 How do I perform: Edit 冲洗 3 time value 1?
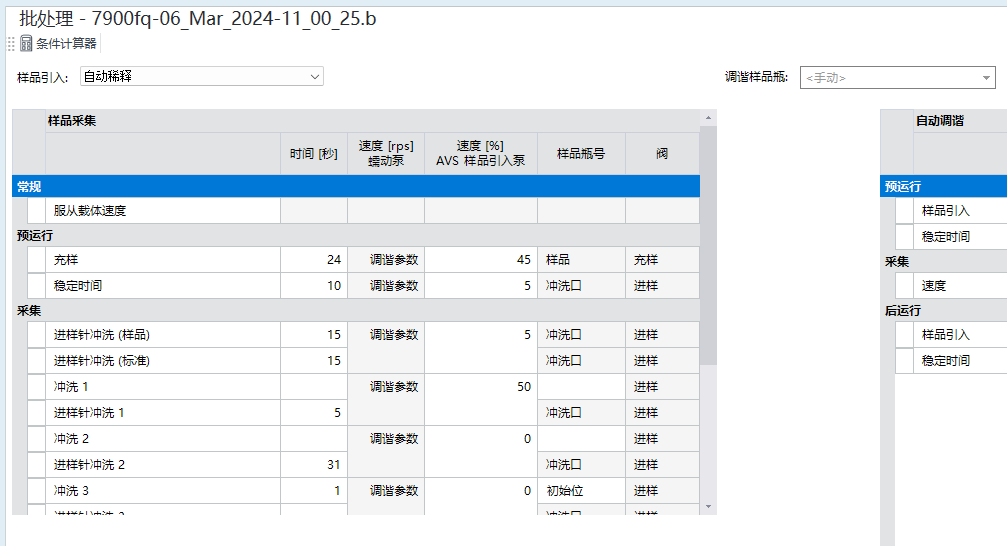314,491
